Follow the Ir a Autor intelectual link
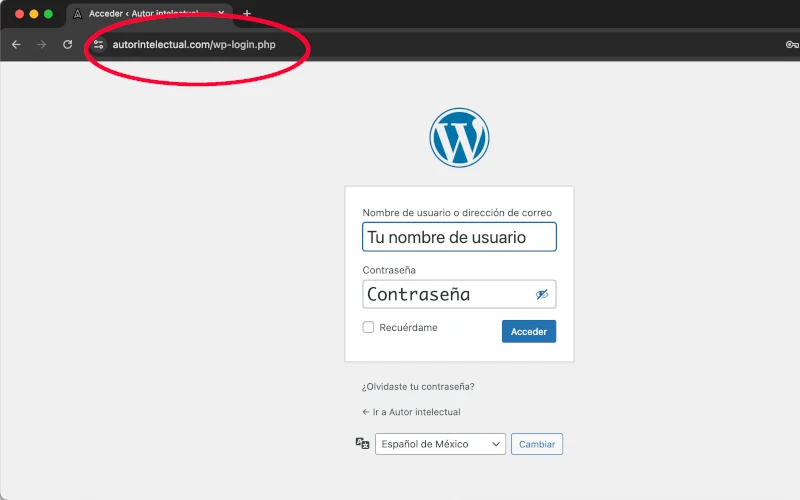The image size is (800, 500). (x=411, y=412)
